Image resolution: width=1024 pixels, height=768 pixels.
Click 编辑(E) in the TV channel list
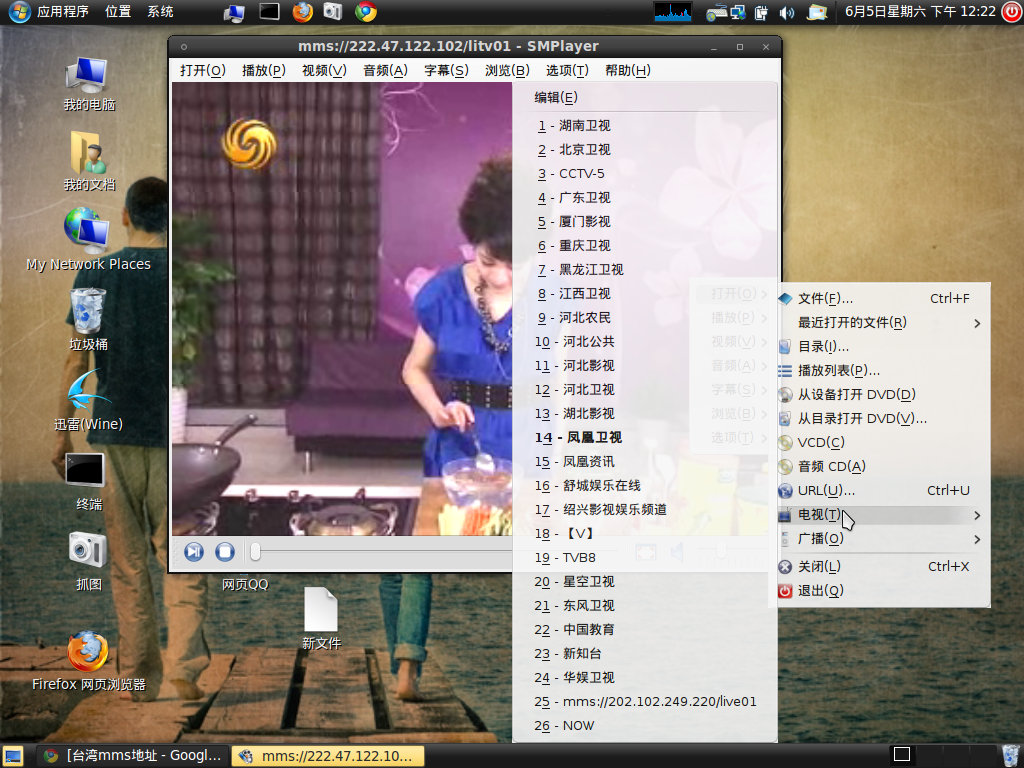click(645, 98)
